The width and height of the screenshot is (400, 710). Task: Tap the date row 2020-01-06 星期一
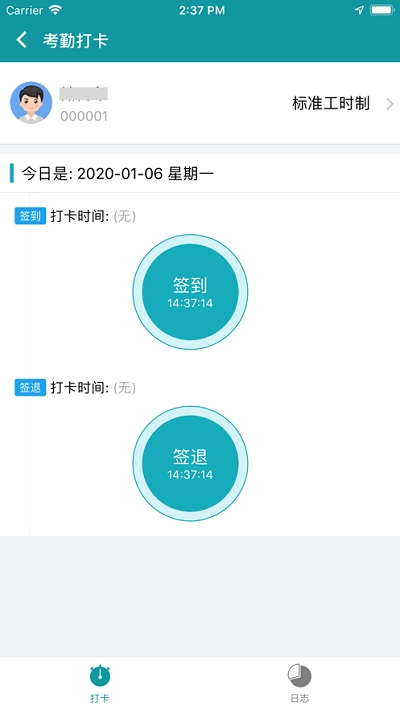click(200, 173)
